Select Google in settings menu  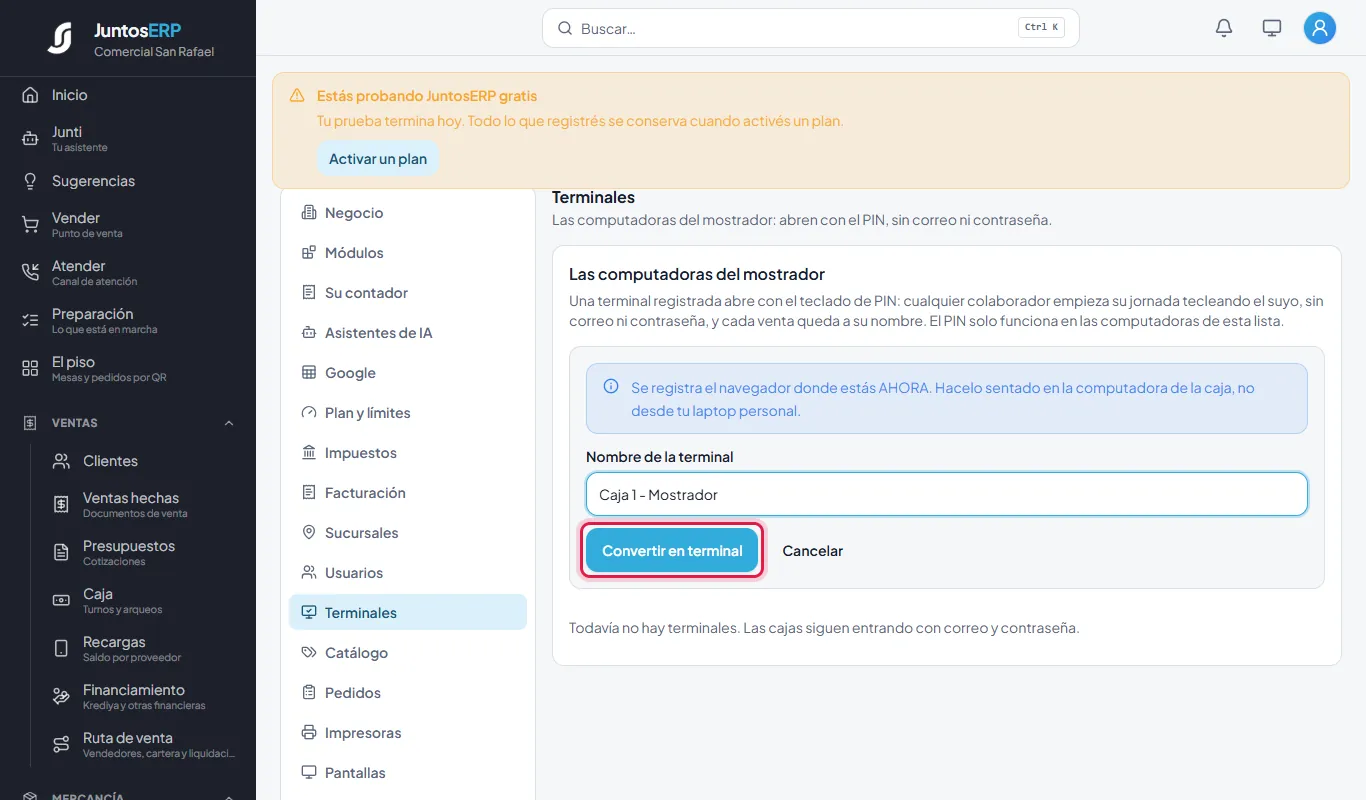(408, 373)
